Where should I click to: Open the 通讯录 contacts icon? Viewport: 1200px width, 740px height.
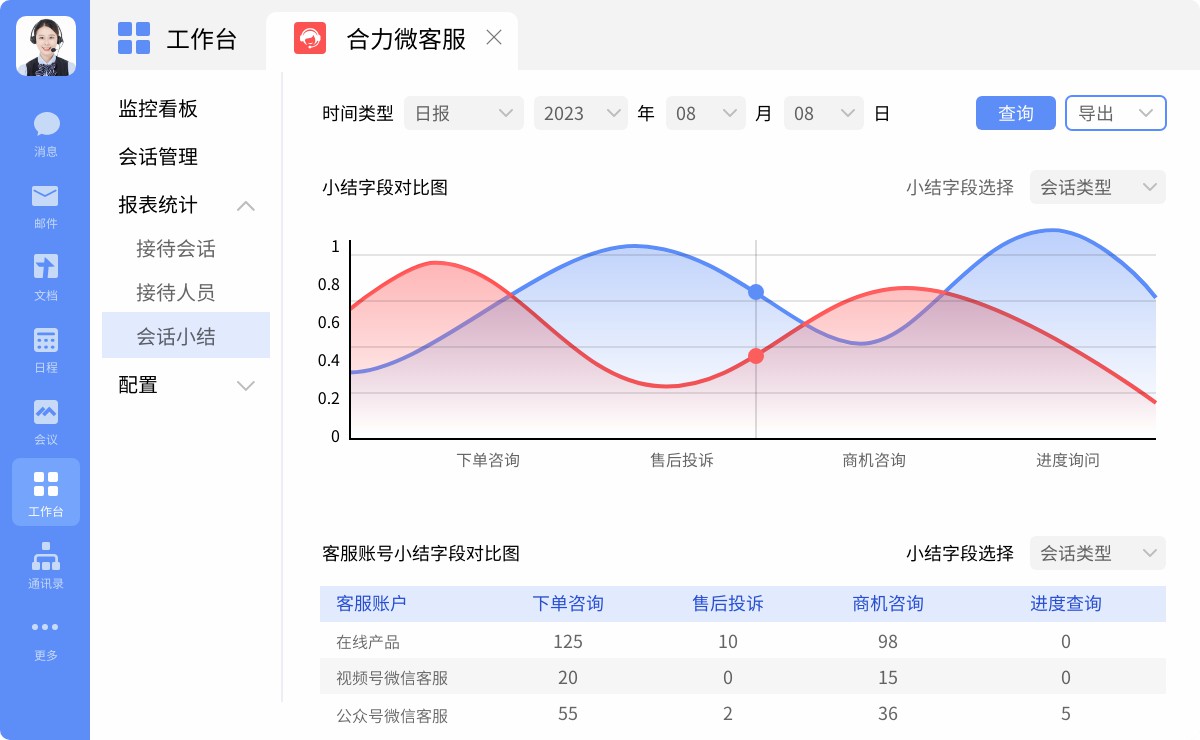click(46, 555)
